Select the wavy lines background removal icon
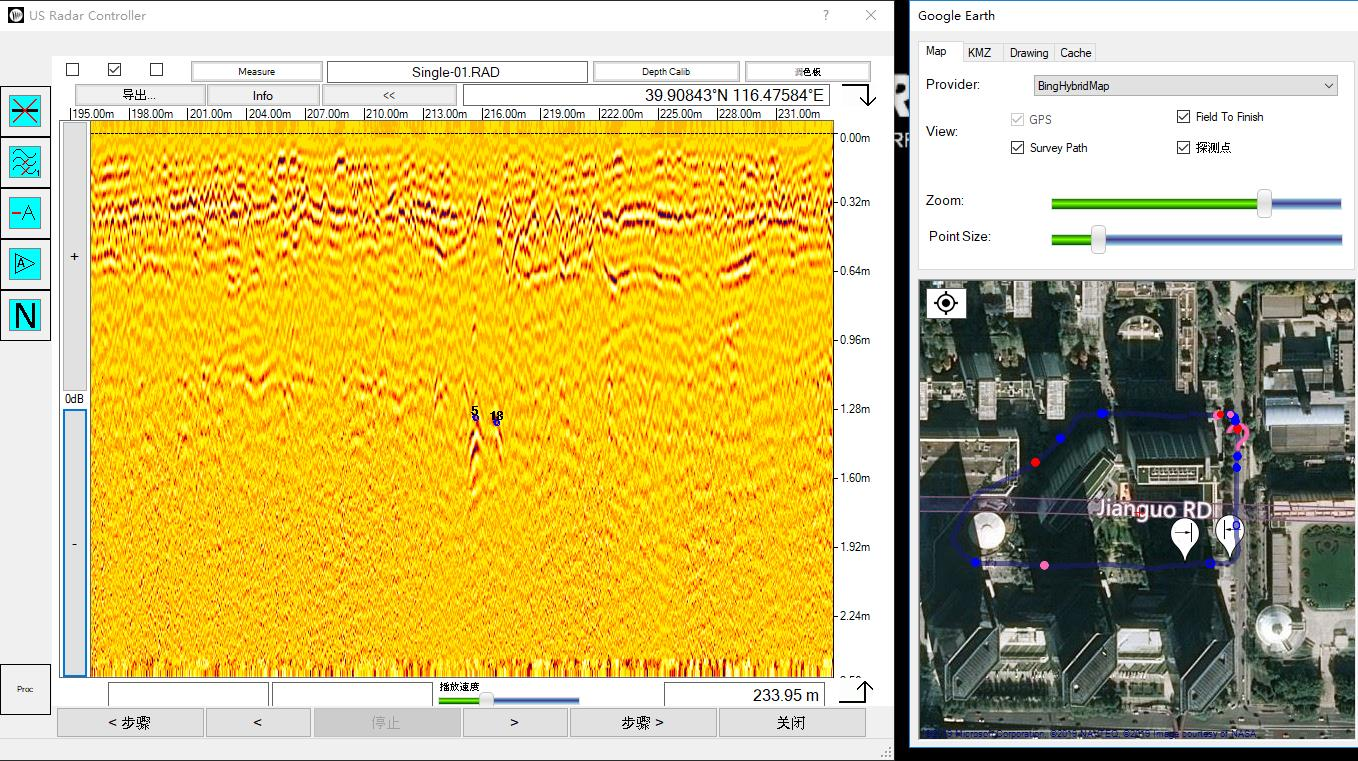The image size is (1358, 761). pyautogui.click(x=25, y=161)
